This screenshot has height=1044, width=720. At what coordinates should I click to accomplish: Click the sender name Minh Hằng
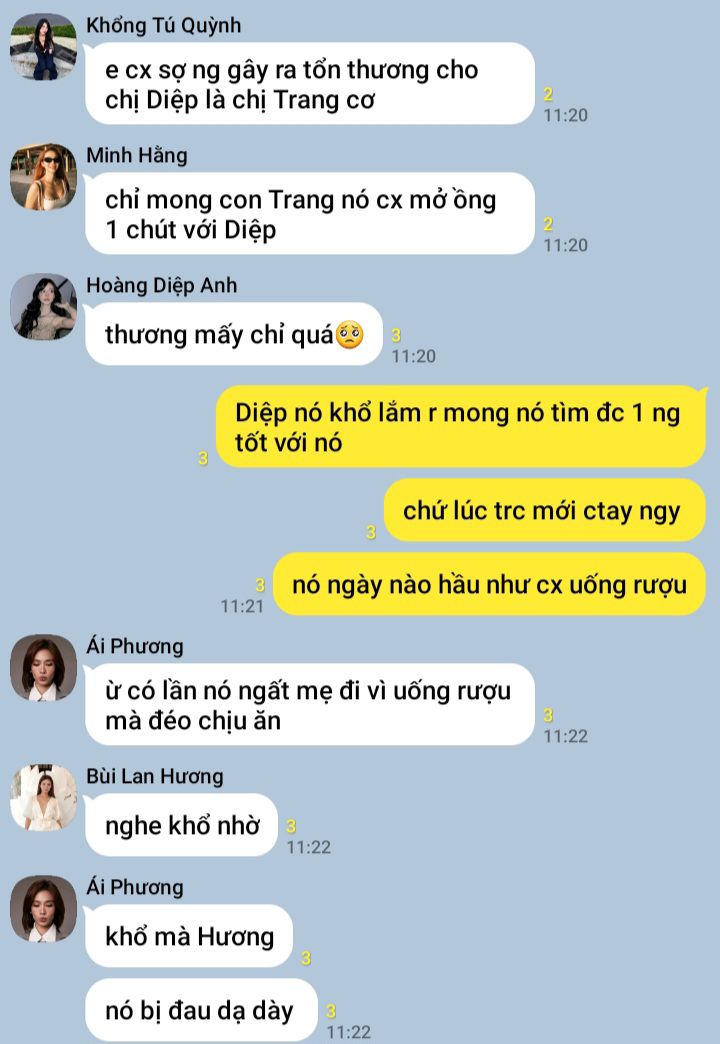click(137, 155)
